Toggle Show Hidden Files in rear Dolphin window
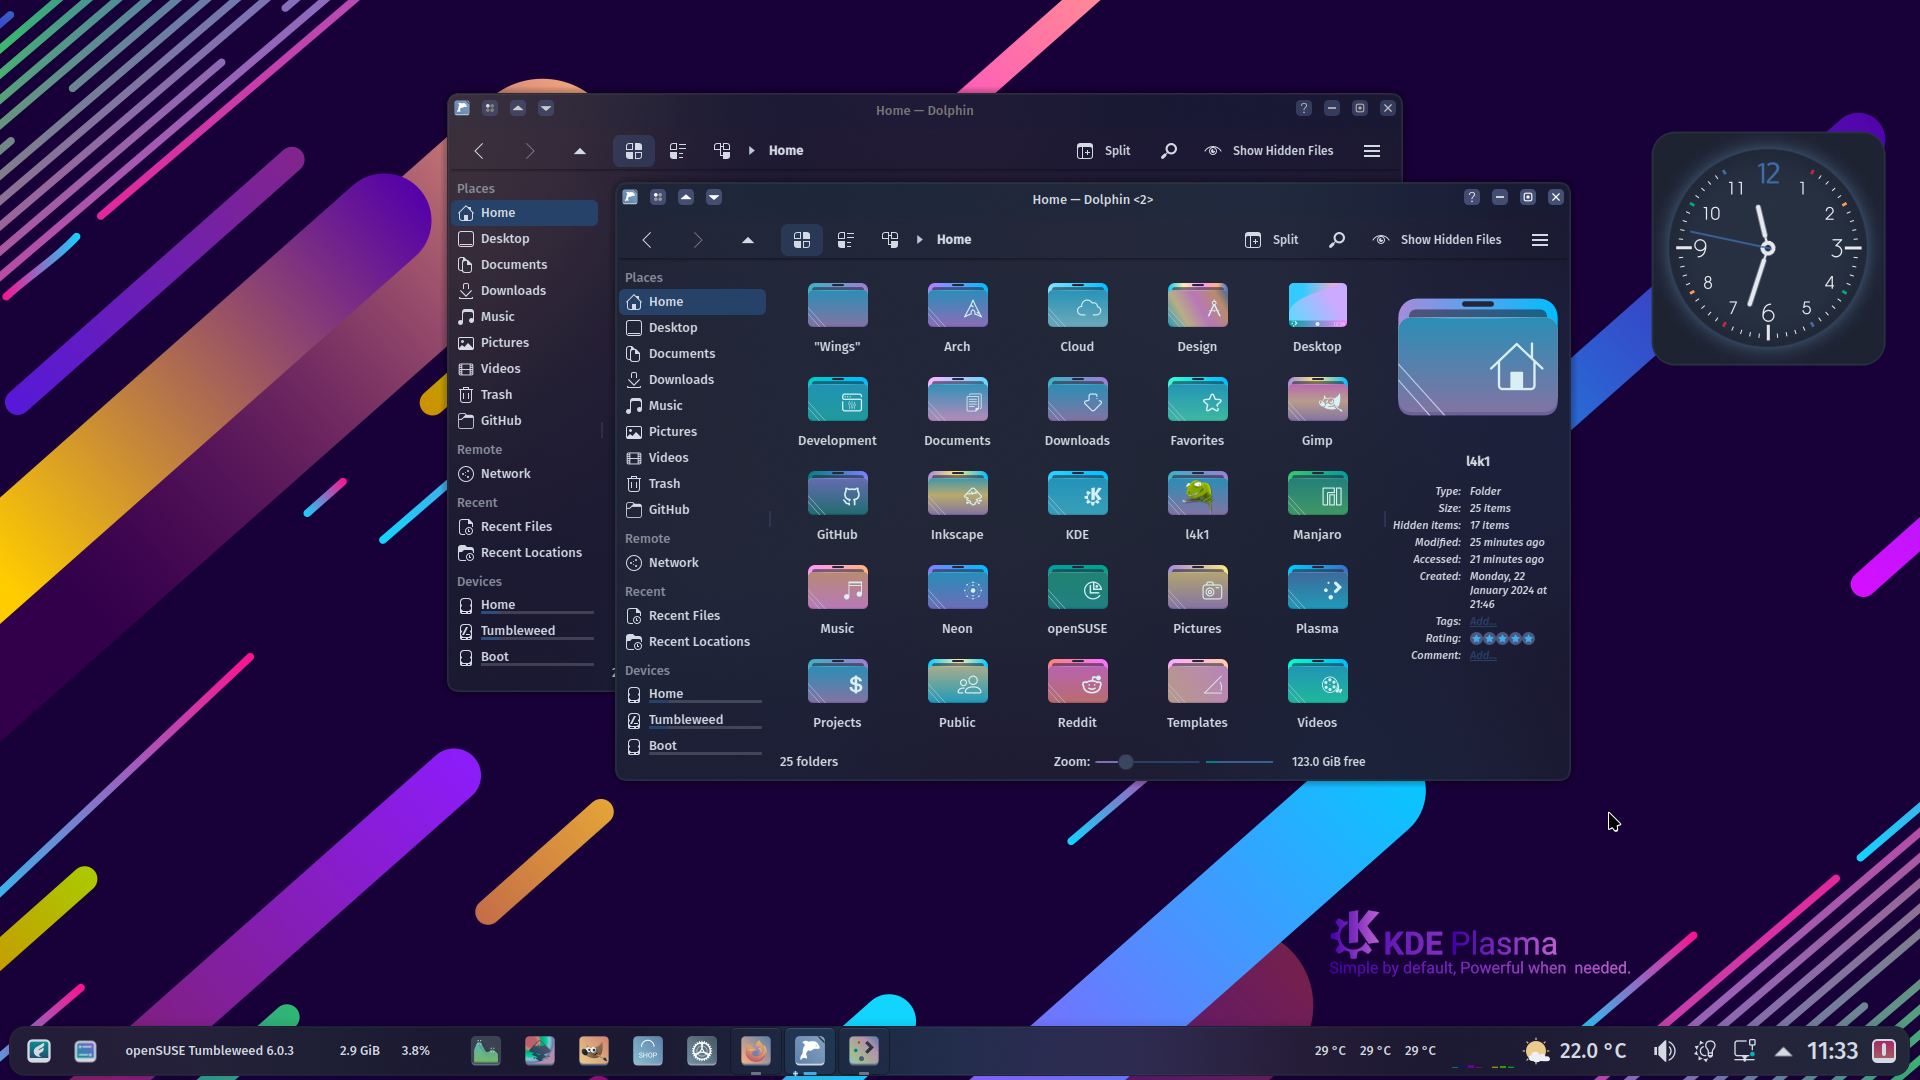Screen dimensions: 1920x1080 tap(1269, 151)
